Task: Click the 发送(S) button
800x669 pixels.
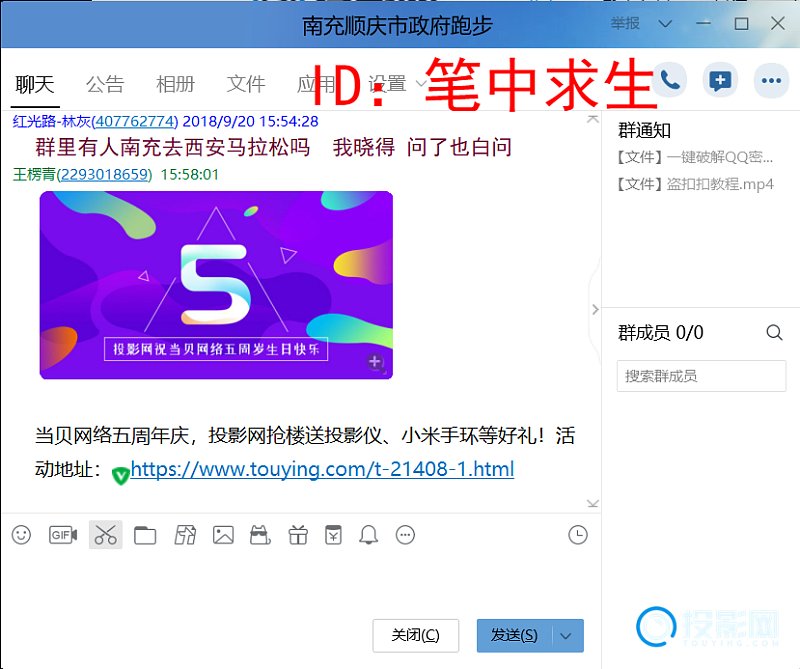Action: tap(514, 636)
